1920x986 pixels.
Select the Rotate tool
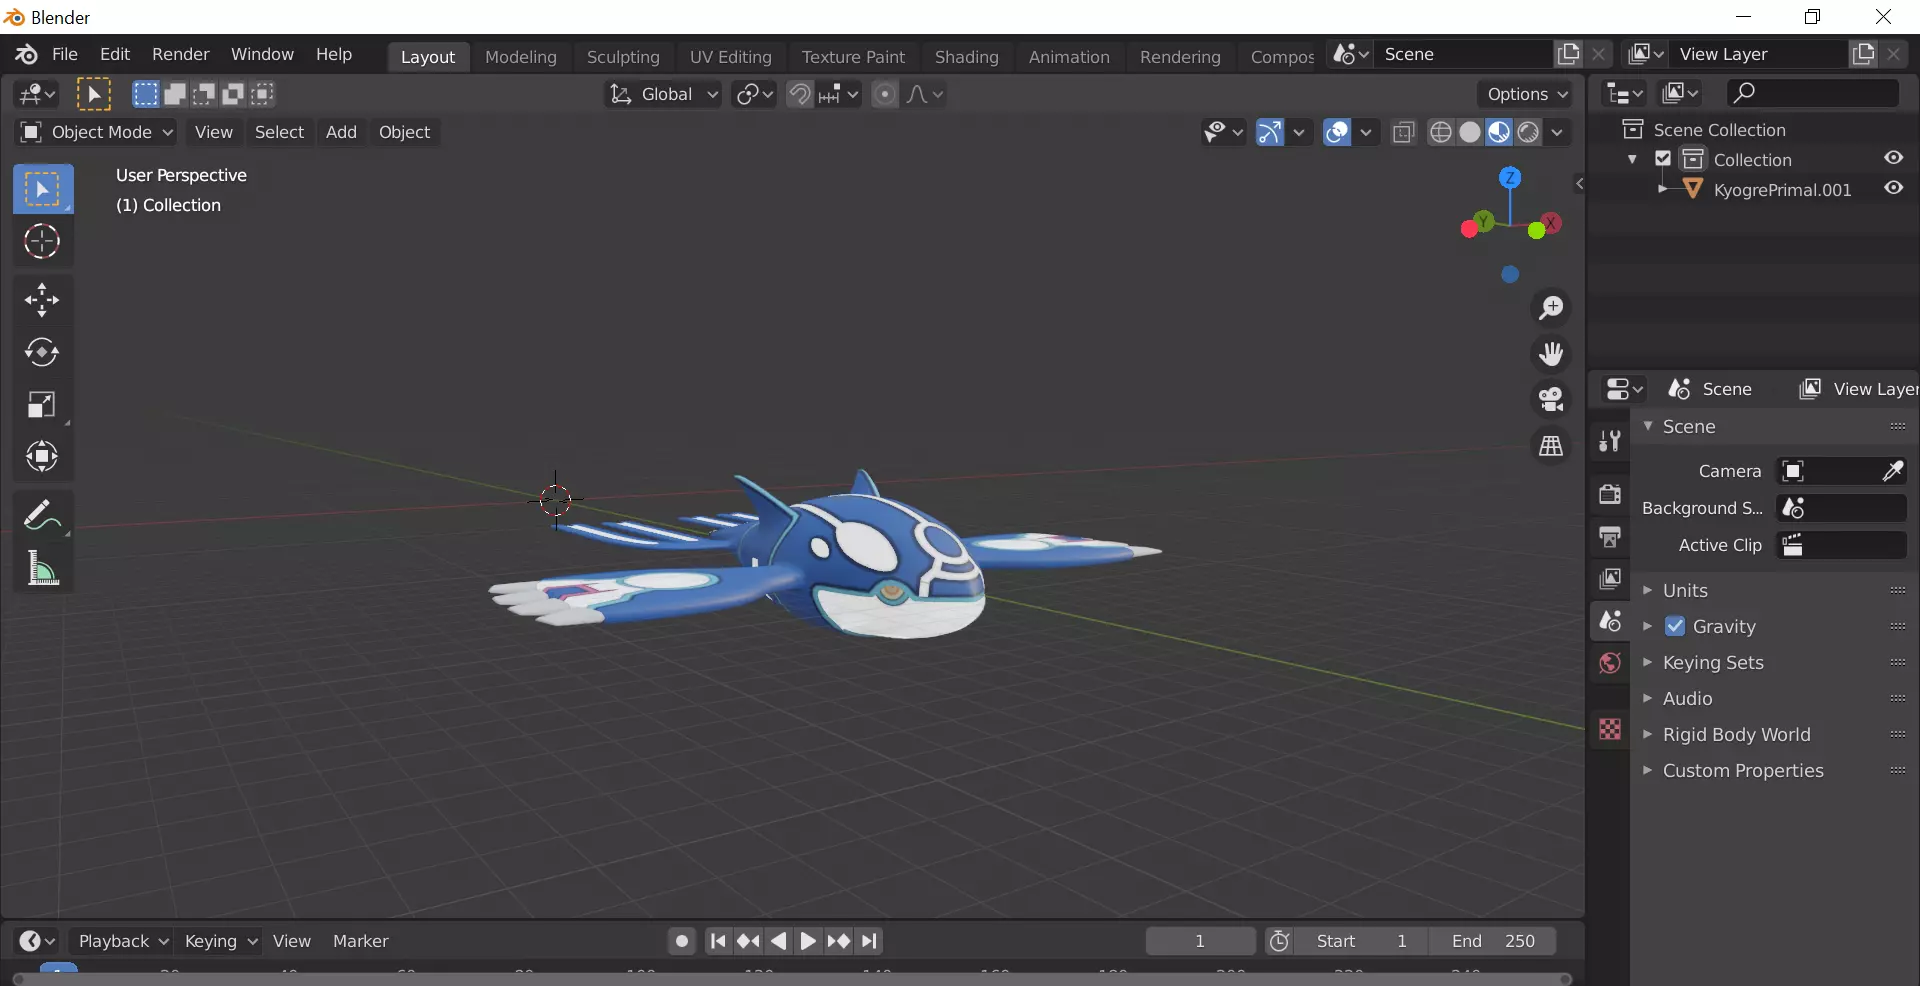(x=42, y=352)
